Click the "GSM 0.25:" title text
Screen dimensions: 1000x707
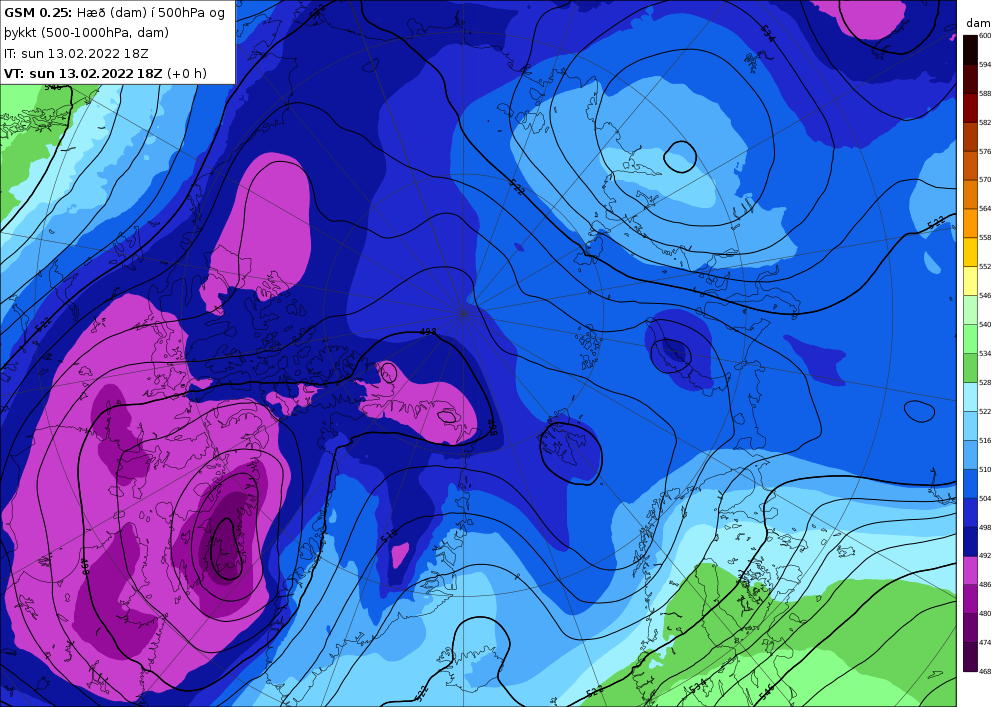pos(38,13)
